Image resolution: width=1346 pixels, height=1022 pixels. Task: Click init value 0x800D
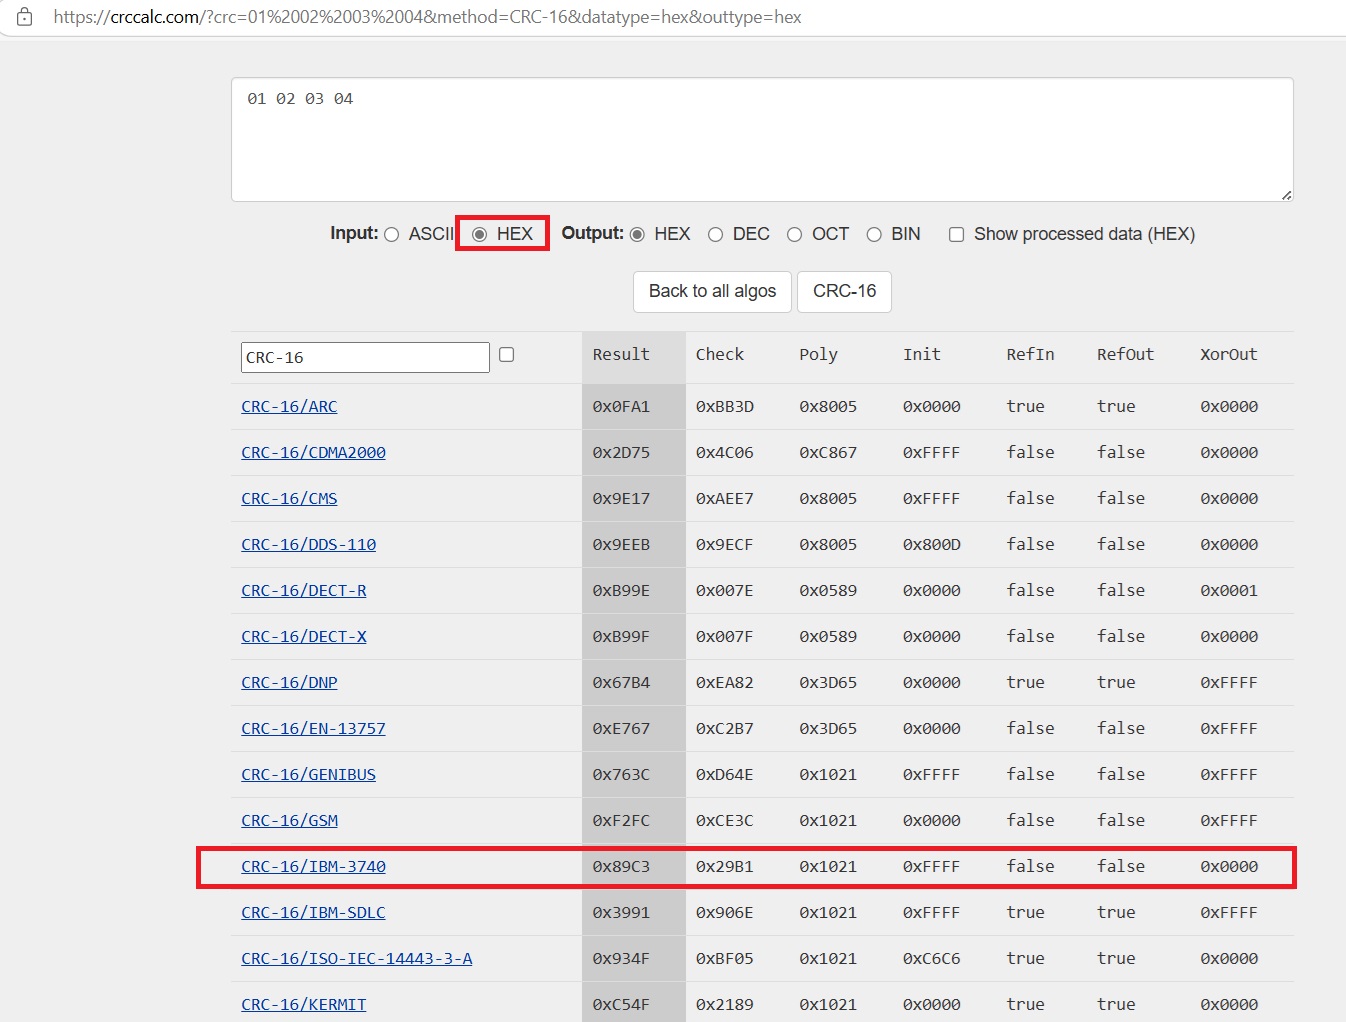[931, 544]
